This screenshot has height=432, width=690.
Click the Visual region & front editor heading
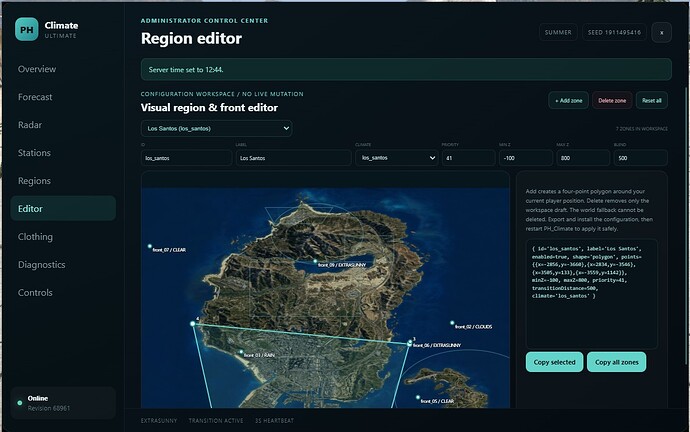pos(209,108)
